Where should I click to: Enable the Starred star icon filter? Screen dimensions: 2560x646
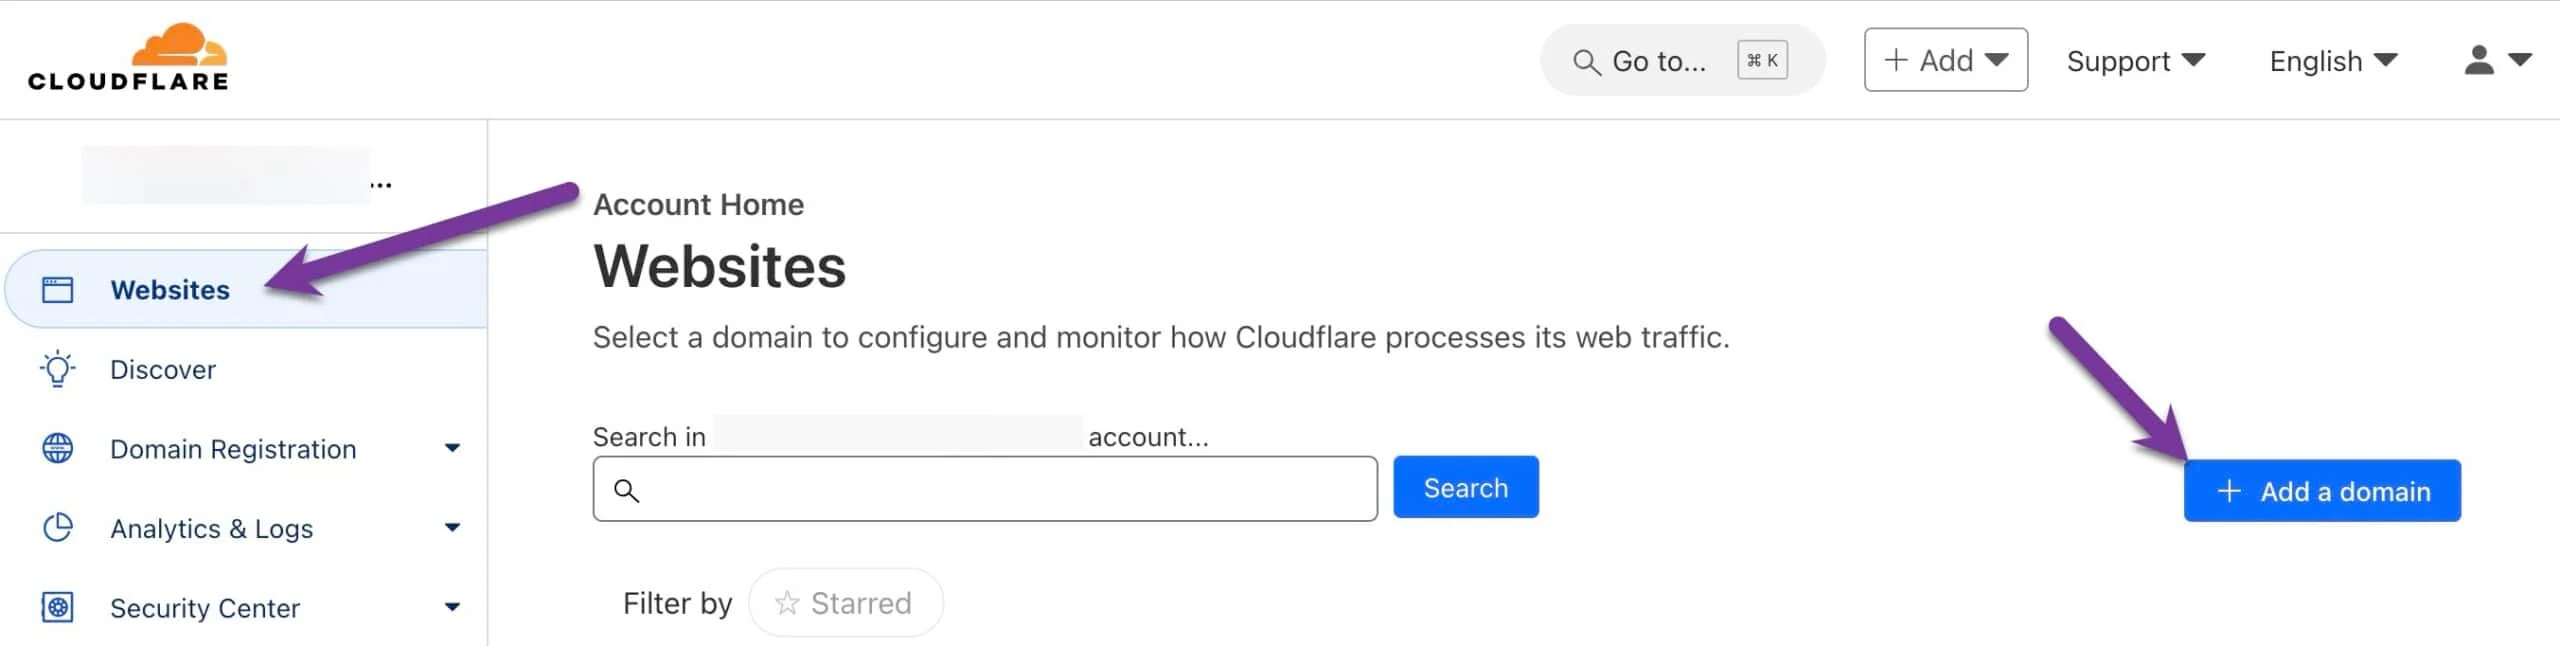click(x=788, y=602)
